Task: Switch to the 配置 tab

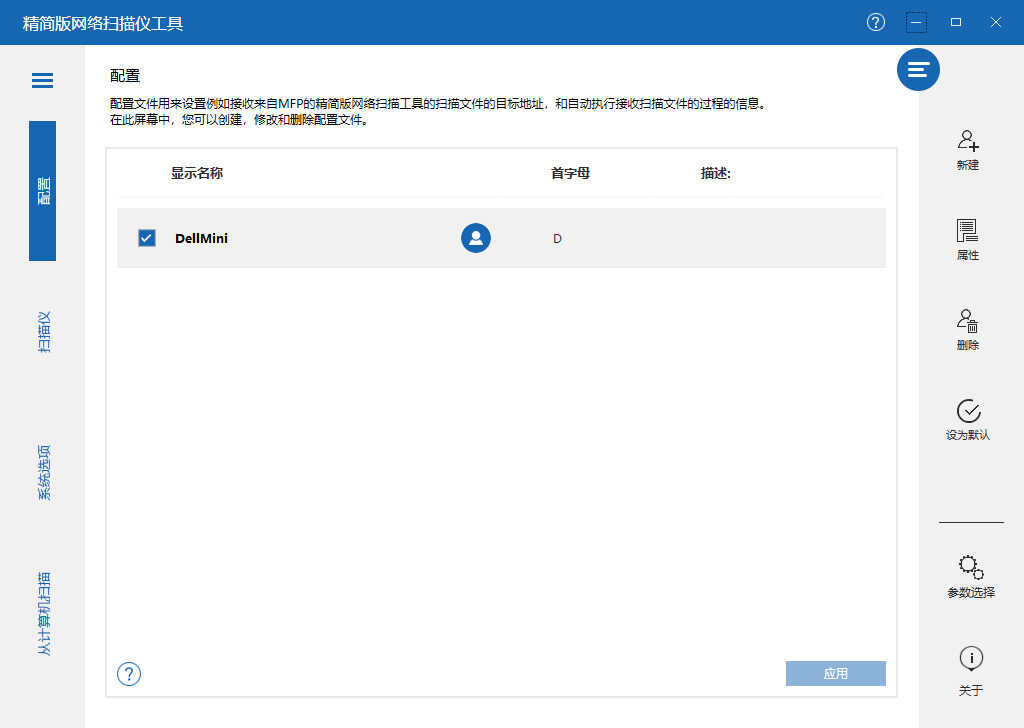Action: click(x=42, y=191)
